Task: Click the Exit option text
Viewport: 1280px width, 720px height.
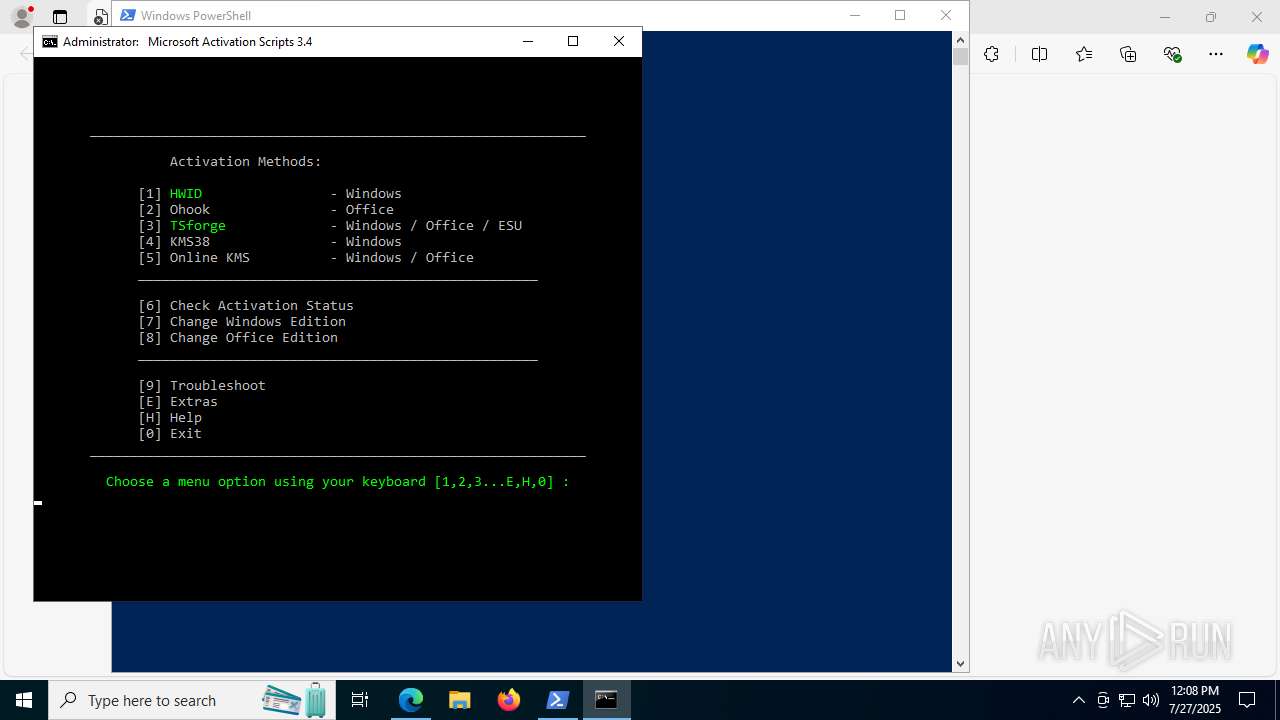Action: point(186,433)
